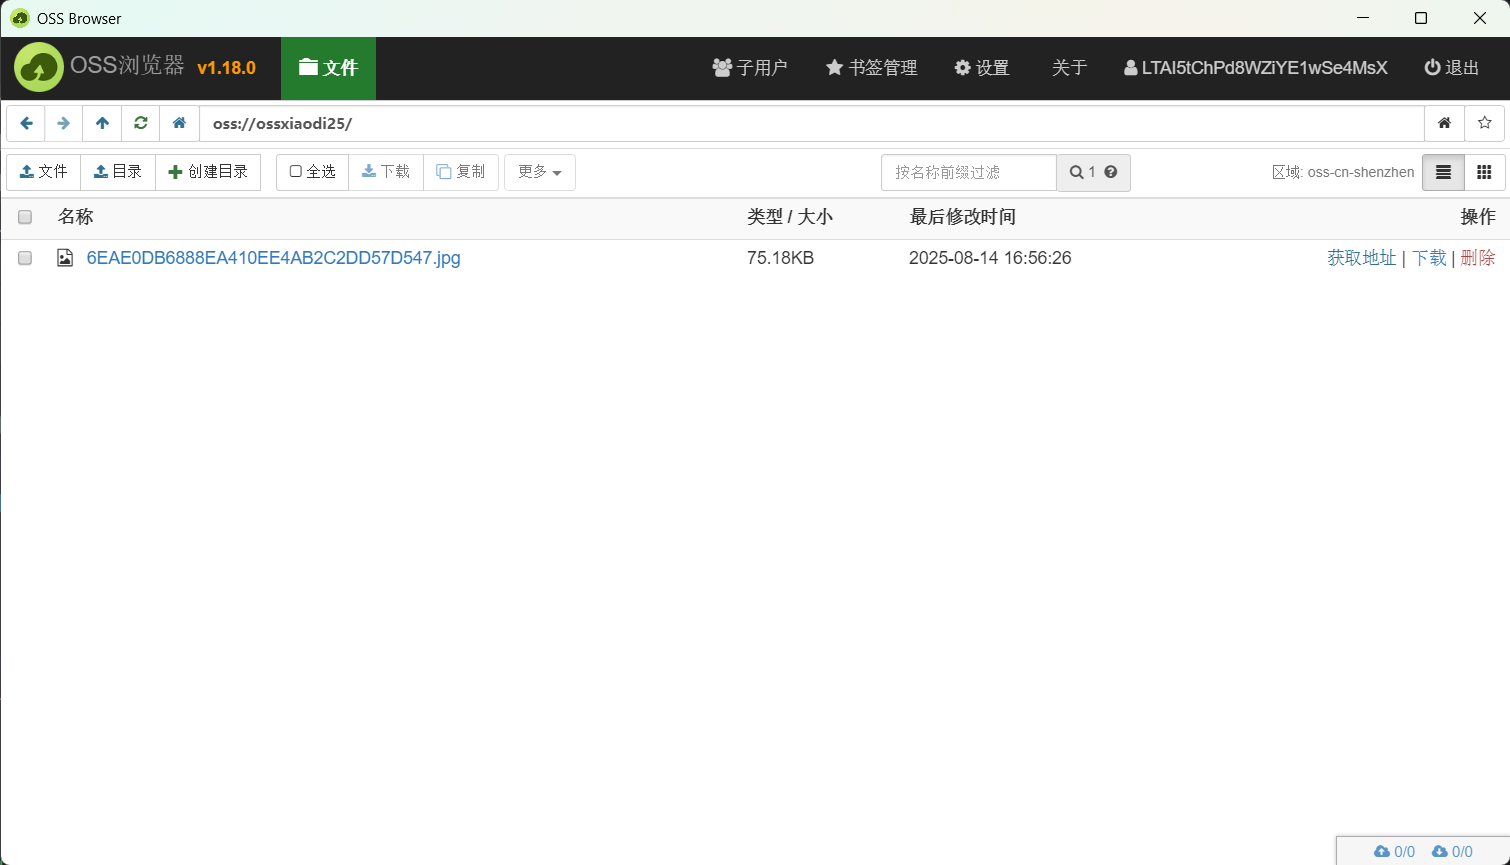
Task: Click the 最后修改时间 column header
Action: [x=963, y=217]
